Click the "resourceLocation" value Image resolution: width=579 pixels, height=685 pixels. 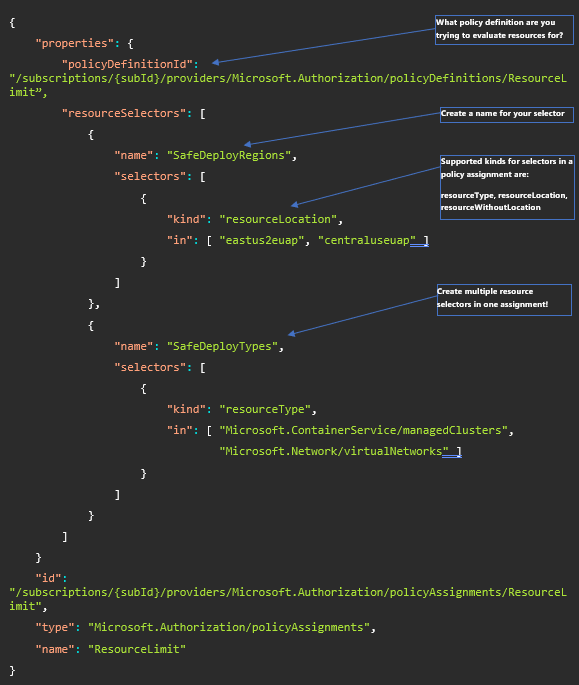tap(278, 219)
